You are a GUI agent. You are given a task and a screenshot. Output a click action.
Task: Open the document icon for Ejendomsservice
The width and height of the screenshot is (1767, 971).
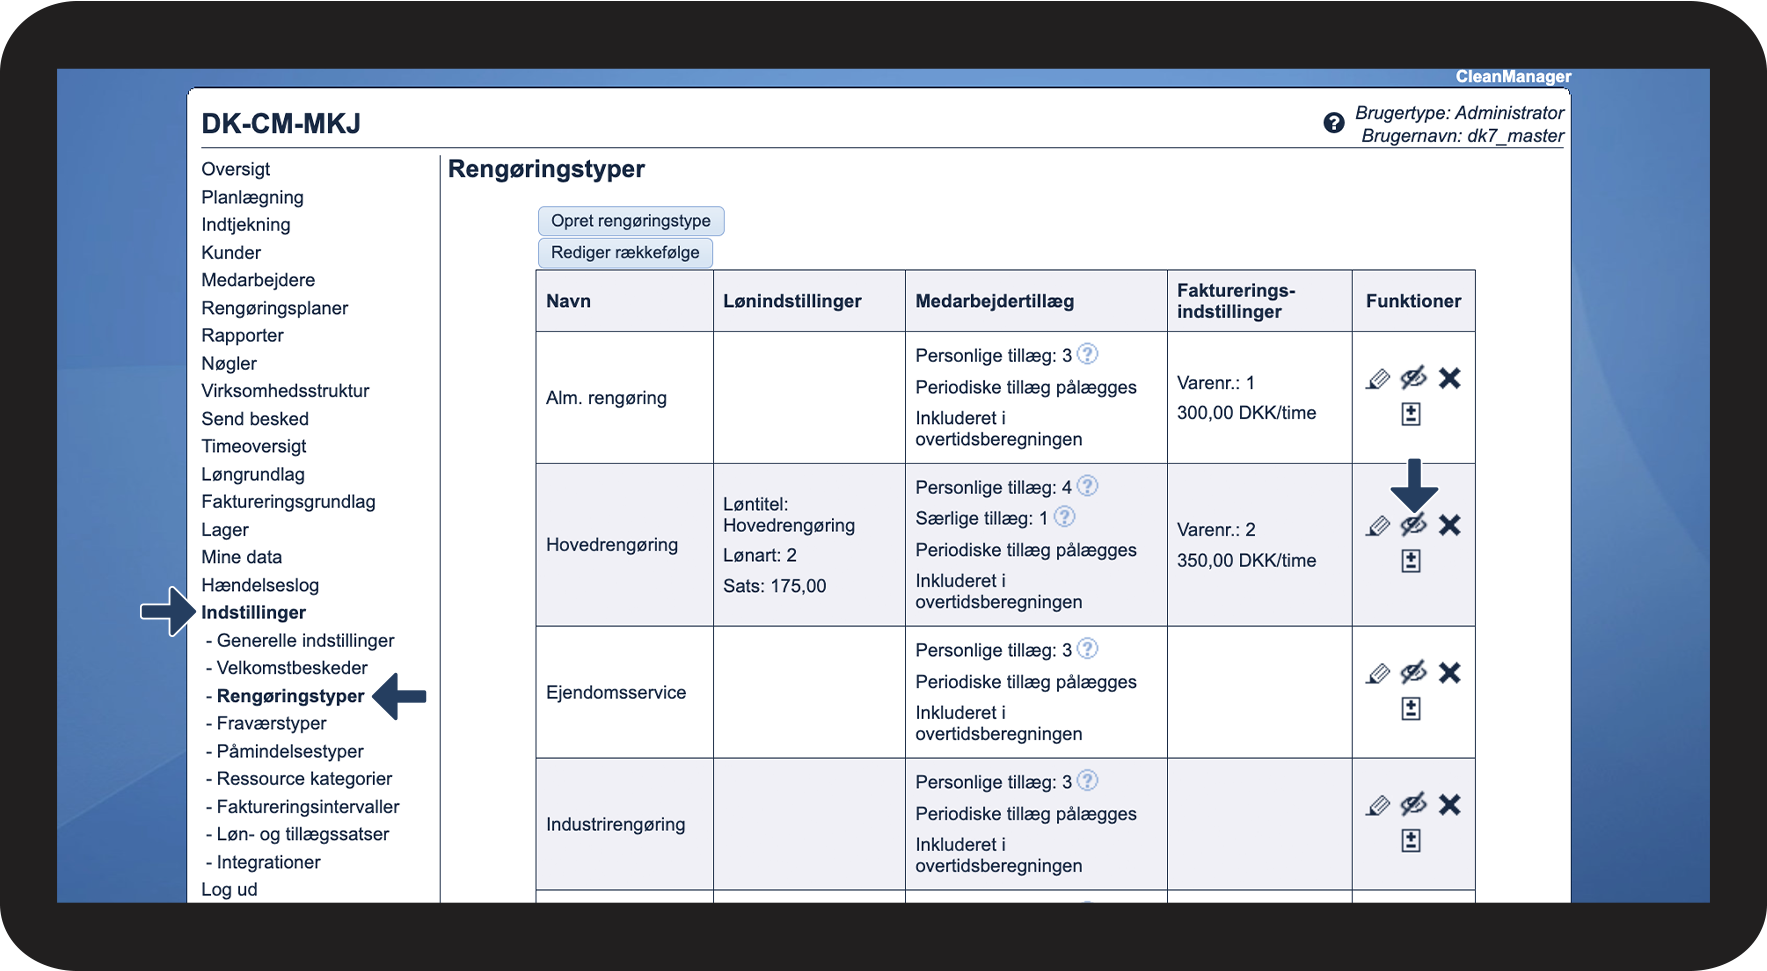pyautogui.click(x=1411, y=709)
